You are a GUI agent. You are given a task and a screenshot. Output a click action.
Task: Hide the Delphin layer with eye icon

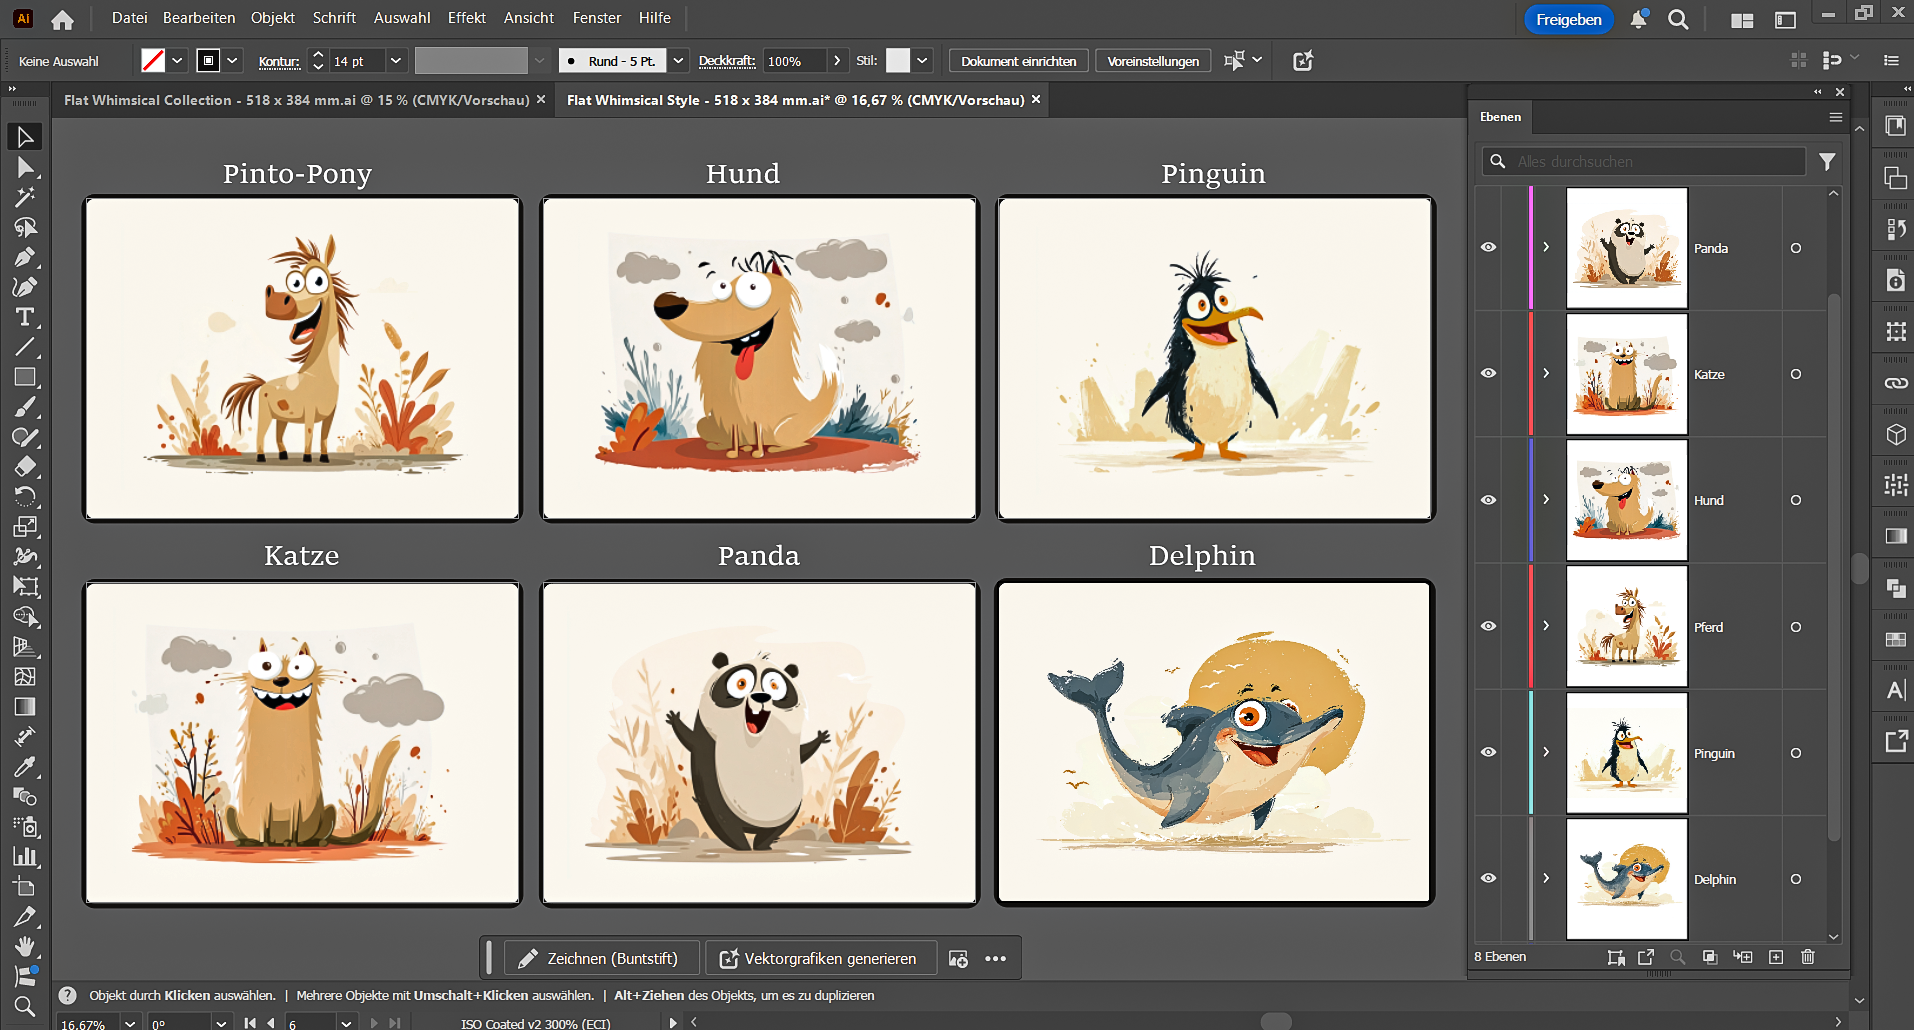(x=1488, y=878)
